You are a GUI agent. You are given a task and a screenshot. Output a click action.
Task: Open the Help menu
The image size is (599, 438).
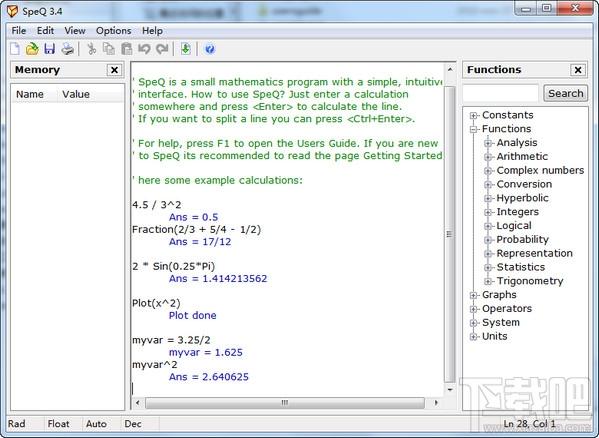152,31
